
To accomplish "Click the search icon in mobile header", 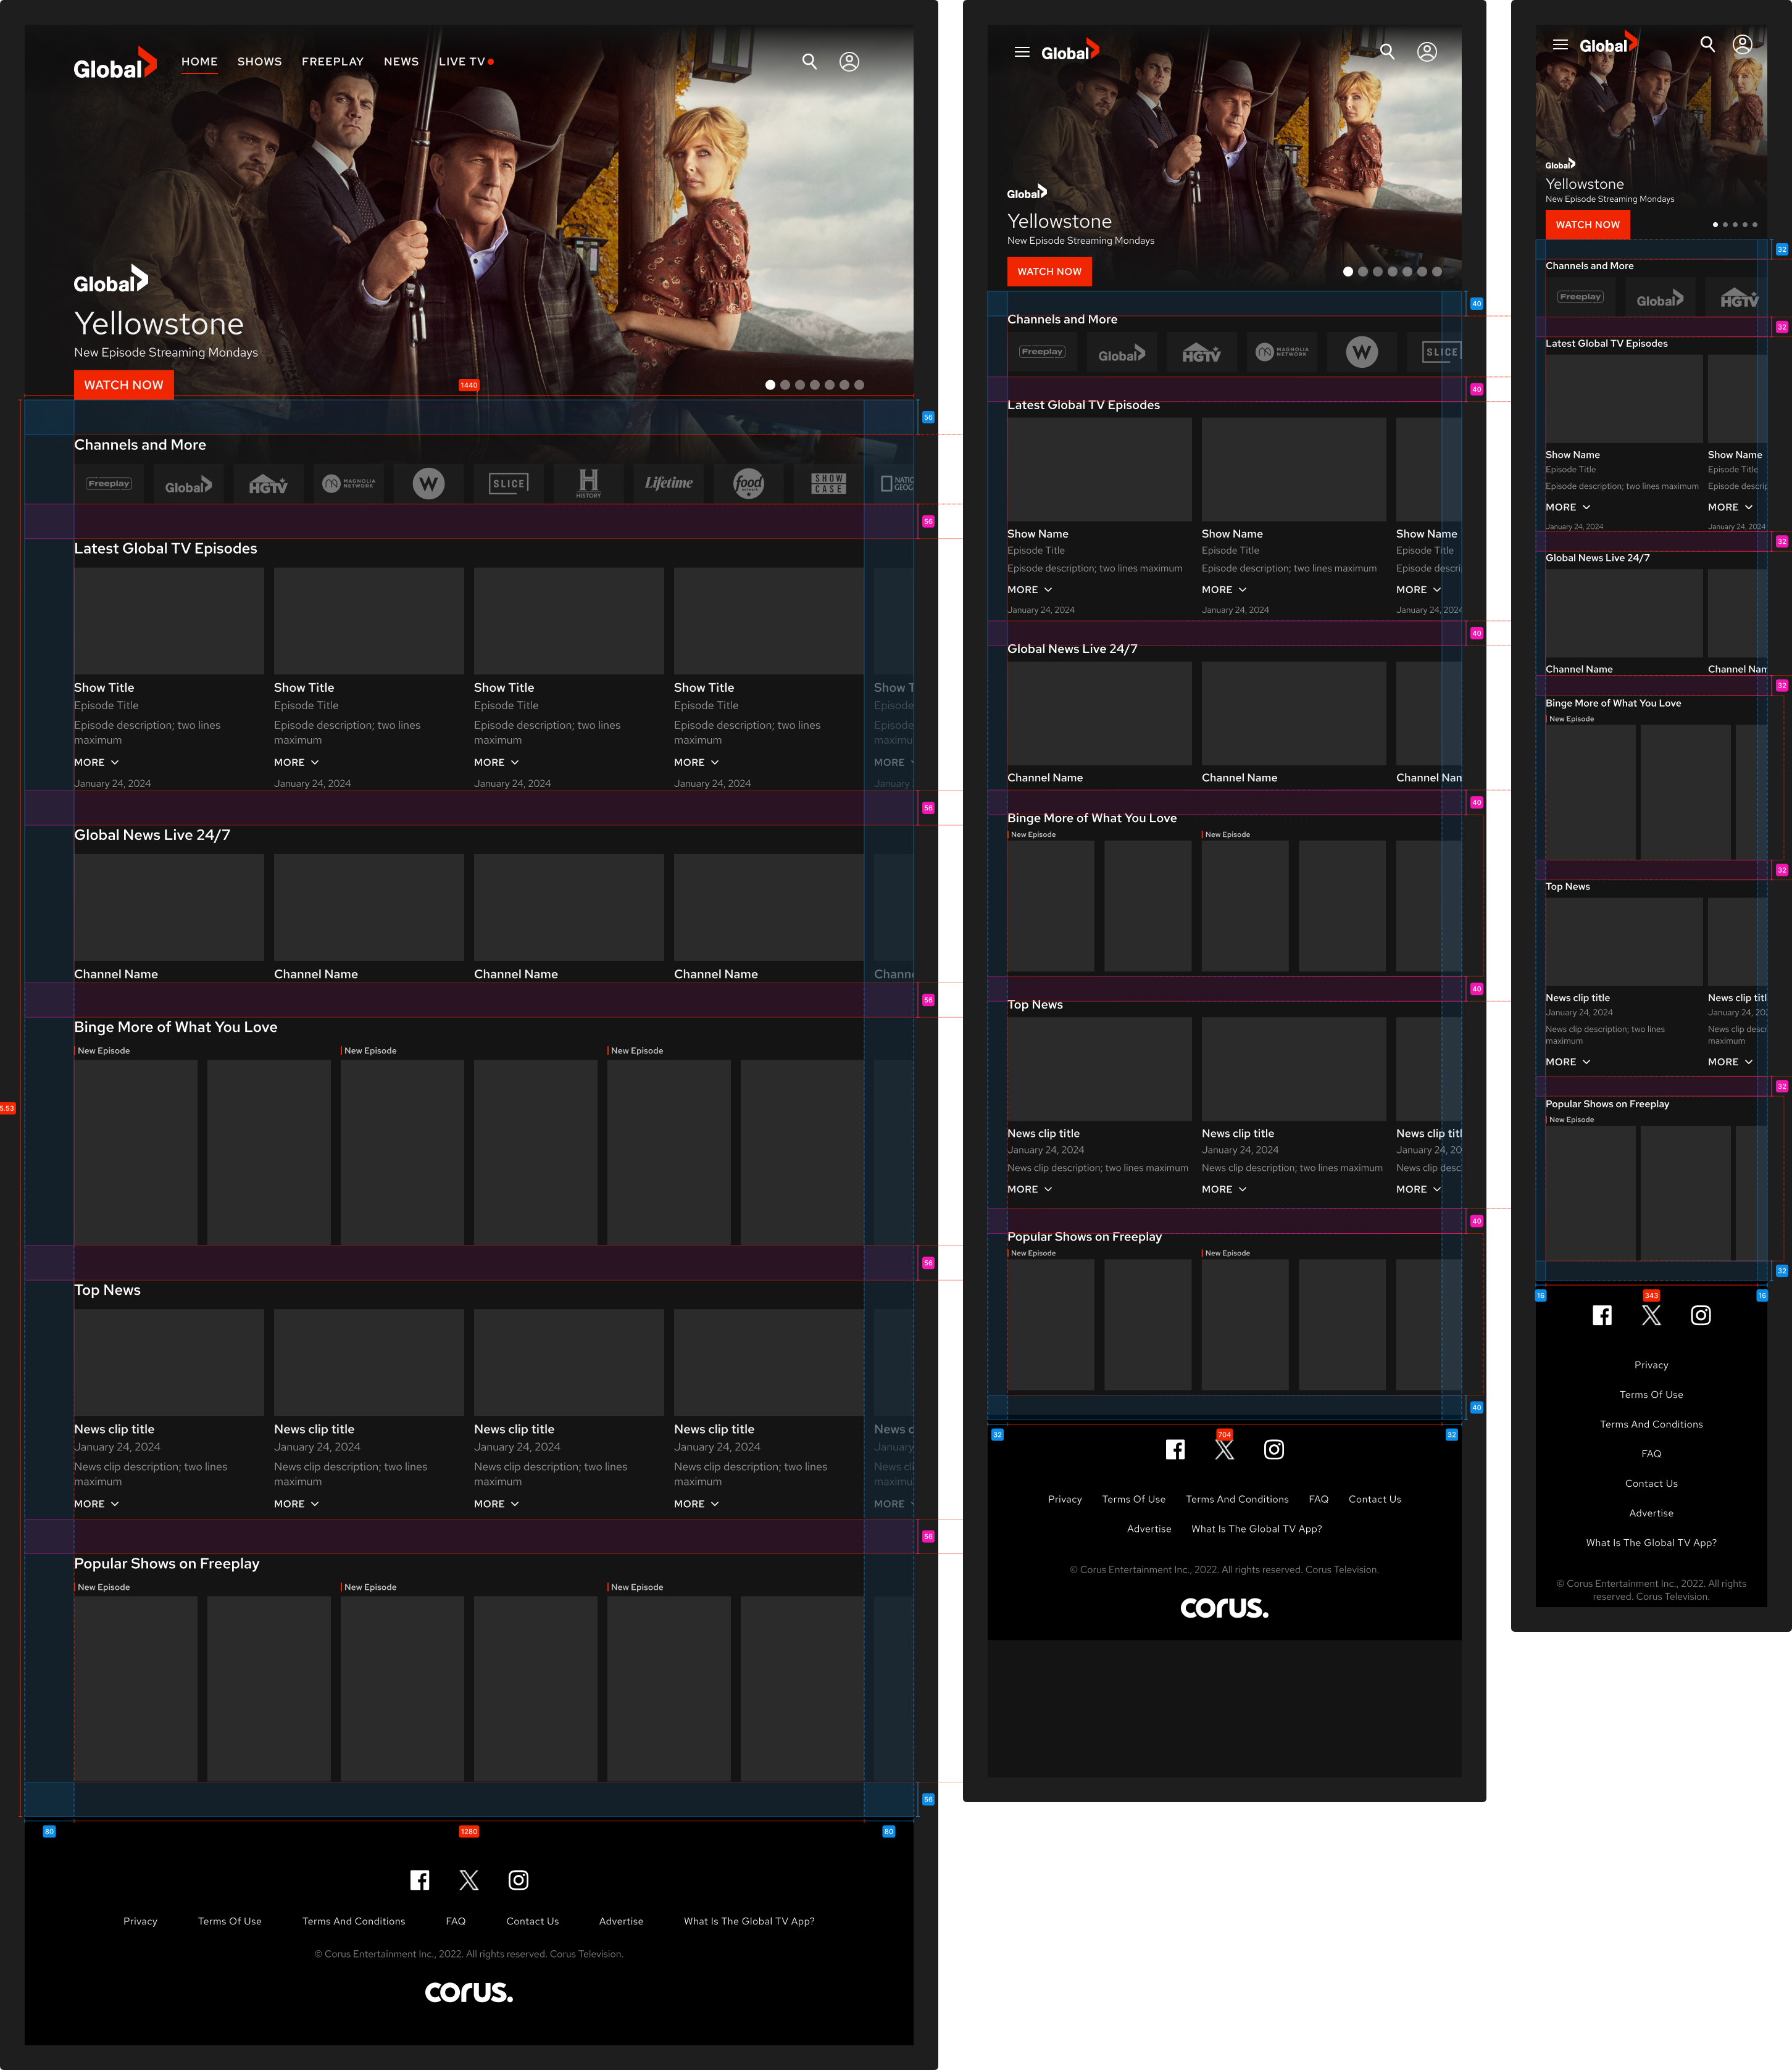I will tap(1708, 45).
